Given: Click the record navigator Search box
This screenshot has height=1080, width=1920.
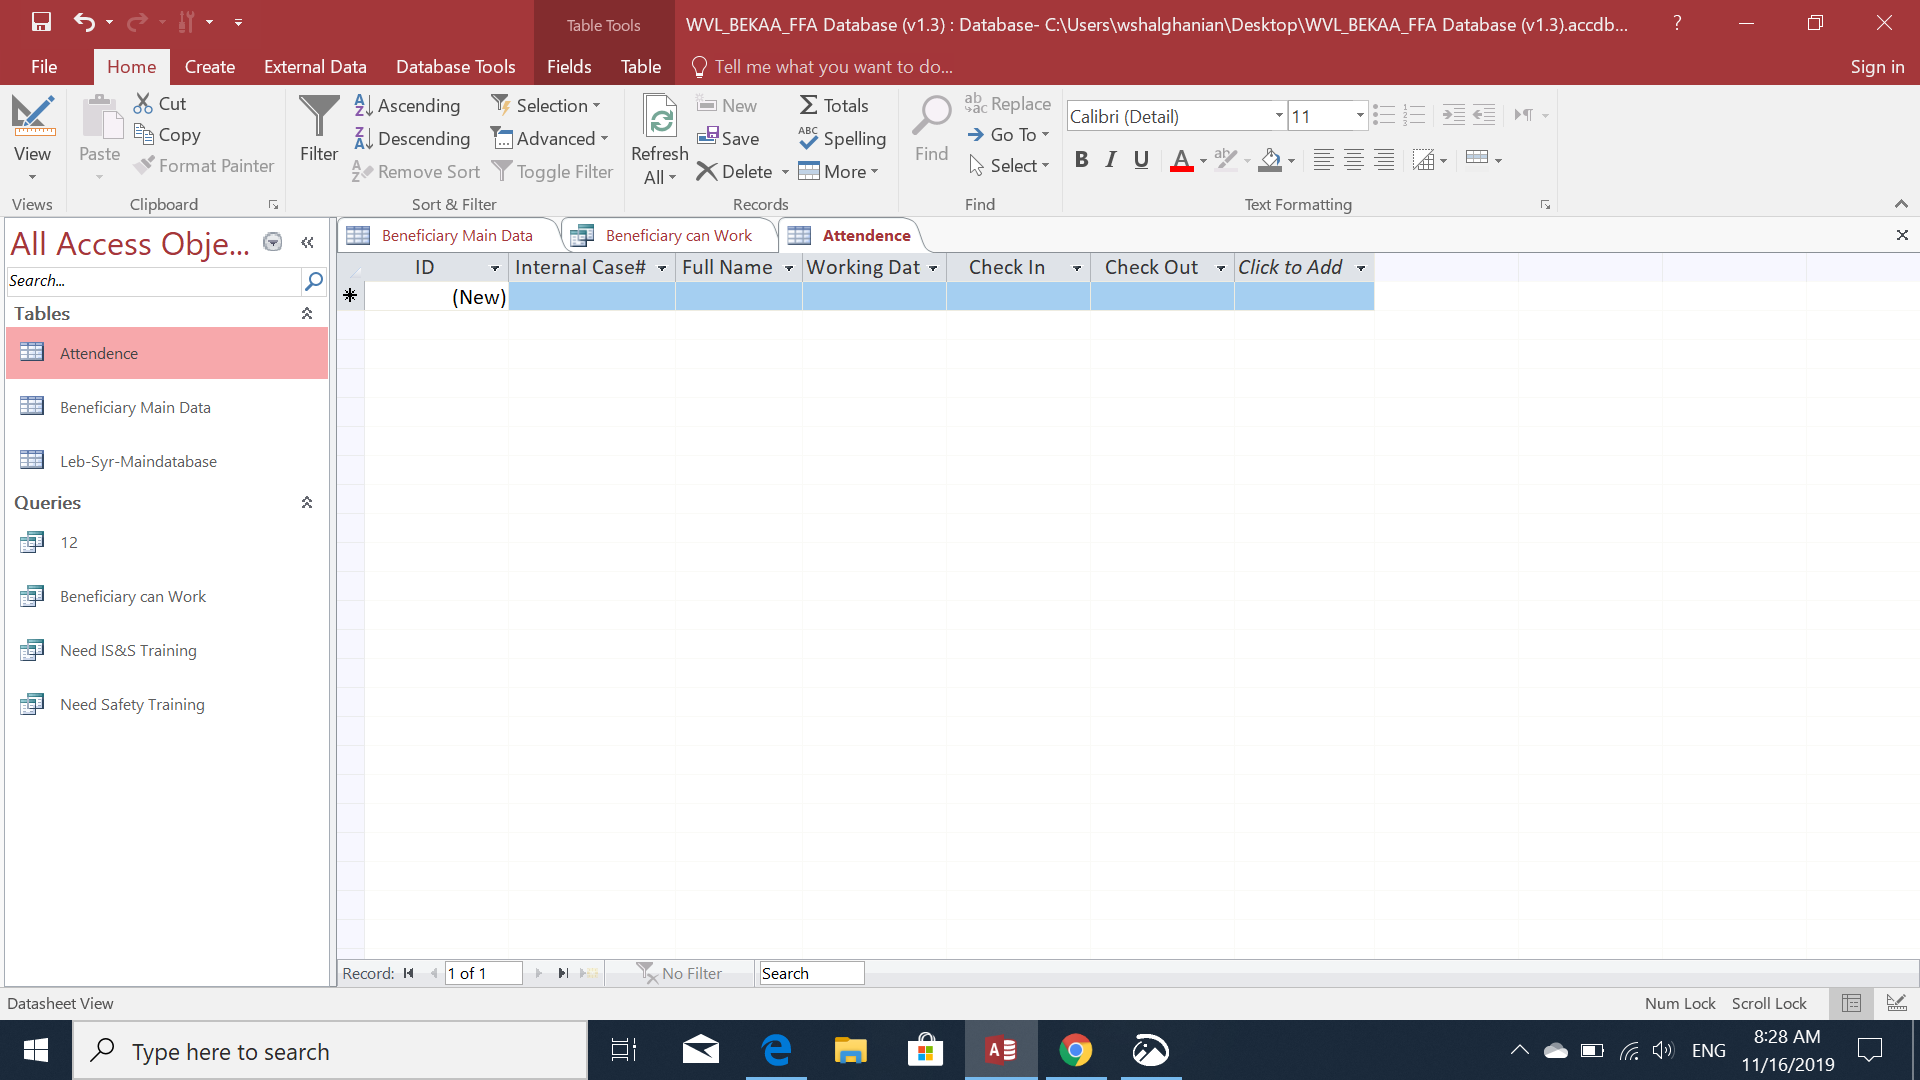Looking at the screenshot, I should [810, 973].
